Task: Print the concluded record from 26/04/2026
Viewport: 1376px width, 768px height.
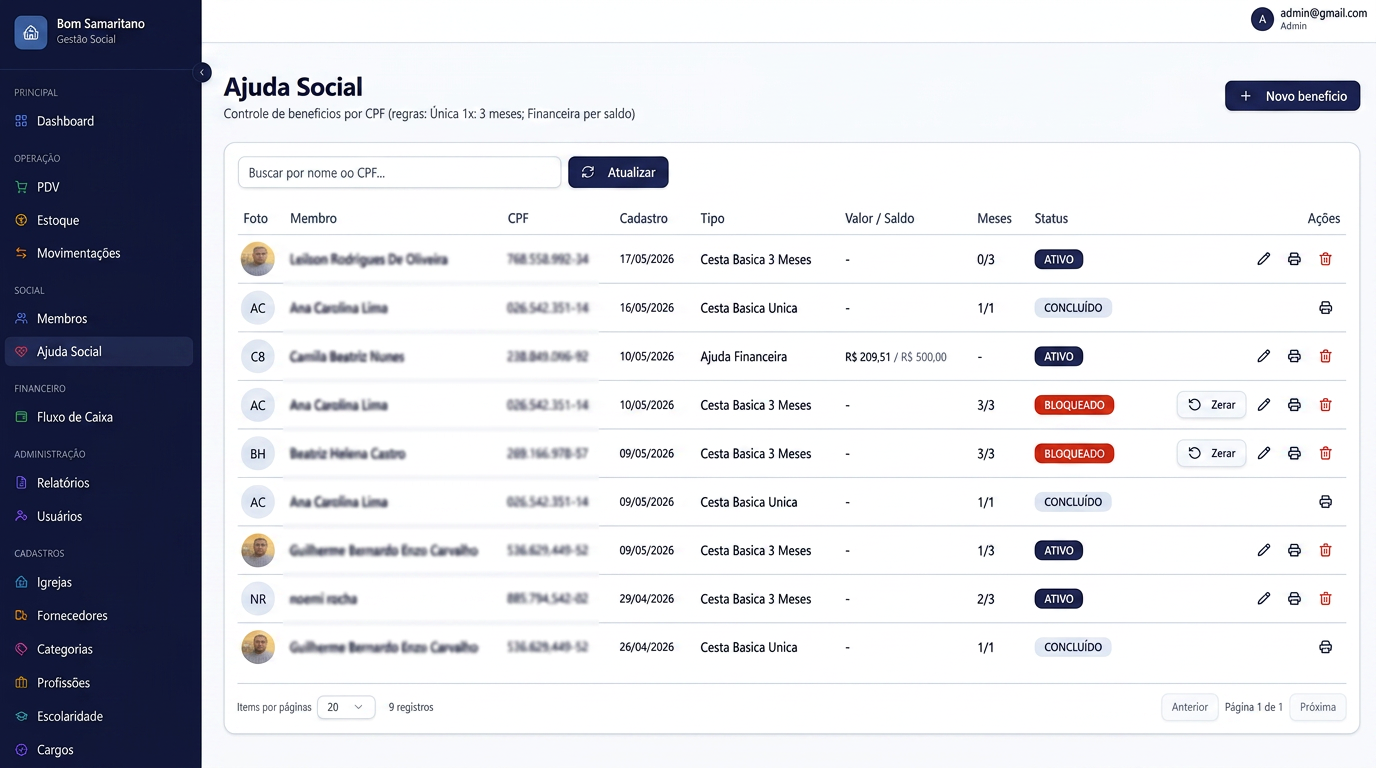Action: (x=1326, y=647)
